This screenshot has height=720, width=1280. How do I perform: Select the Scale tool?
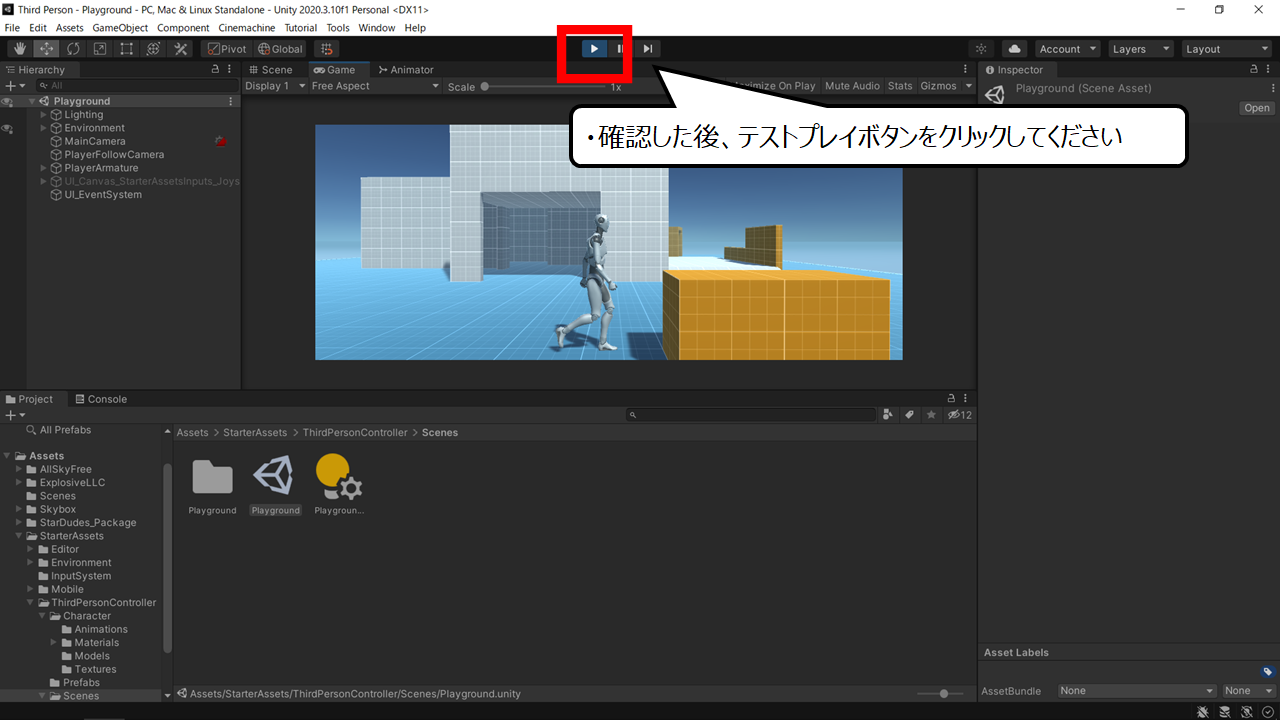(100, 49)
